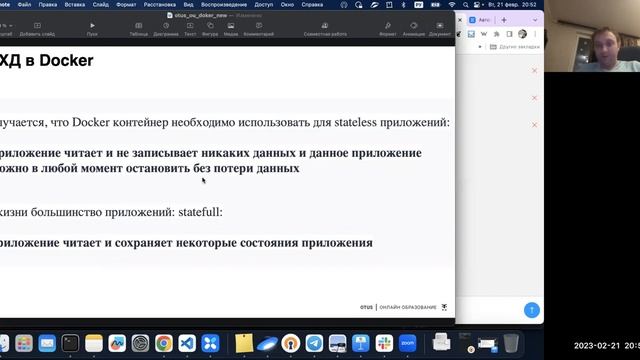Open the Вставка menu

[x=75, y=4]
